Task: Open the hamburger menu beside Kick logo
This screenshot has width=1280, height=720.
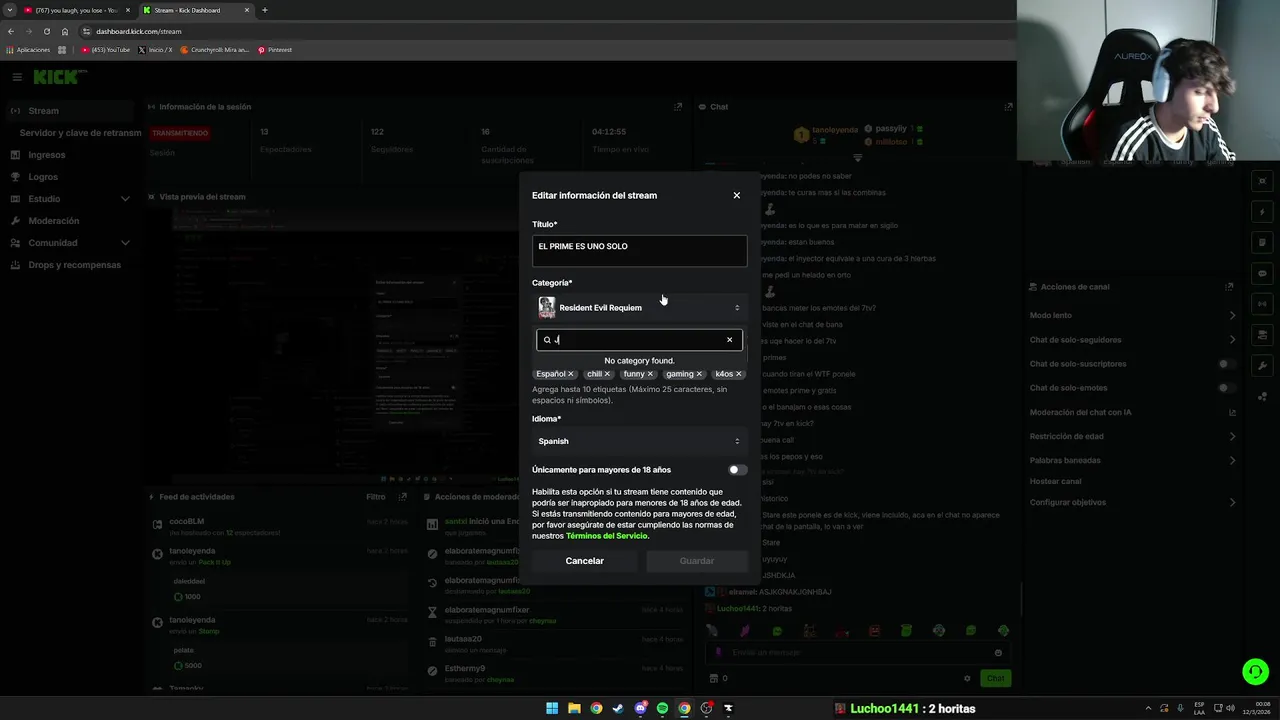Action: pos(17,77)
